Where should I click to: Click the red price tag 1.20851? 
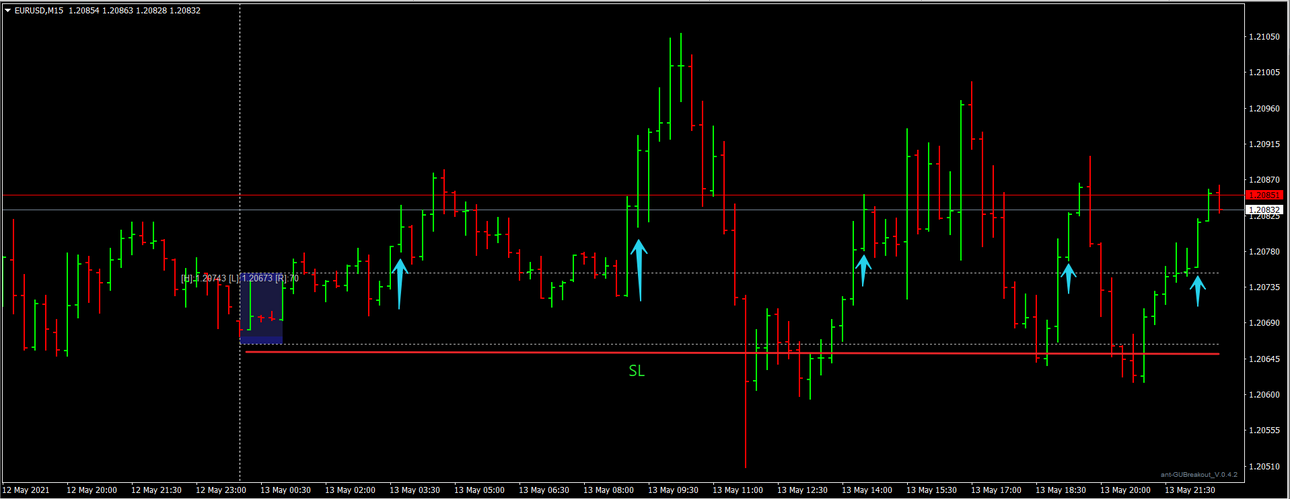coord(1265,194)
